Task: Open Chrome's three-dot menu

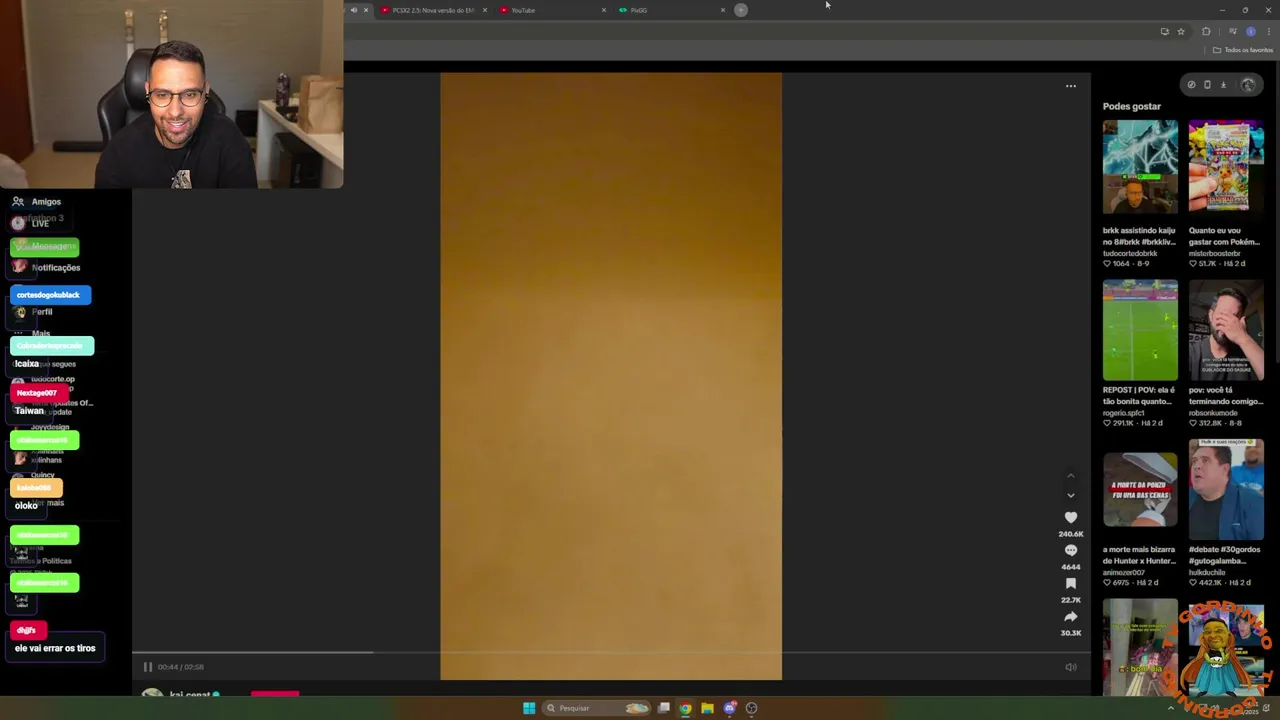Action: 1269,32
